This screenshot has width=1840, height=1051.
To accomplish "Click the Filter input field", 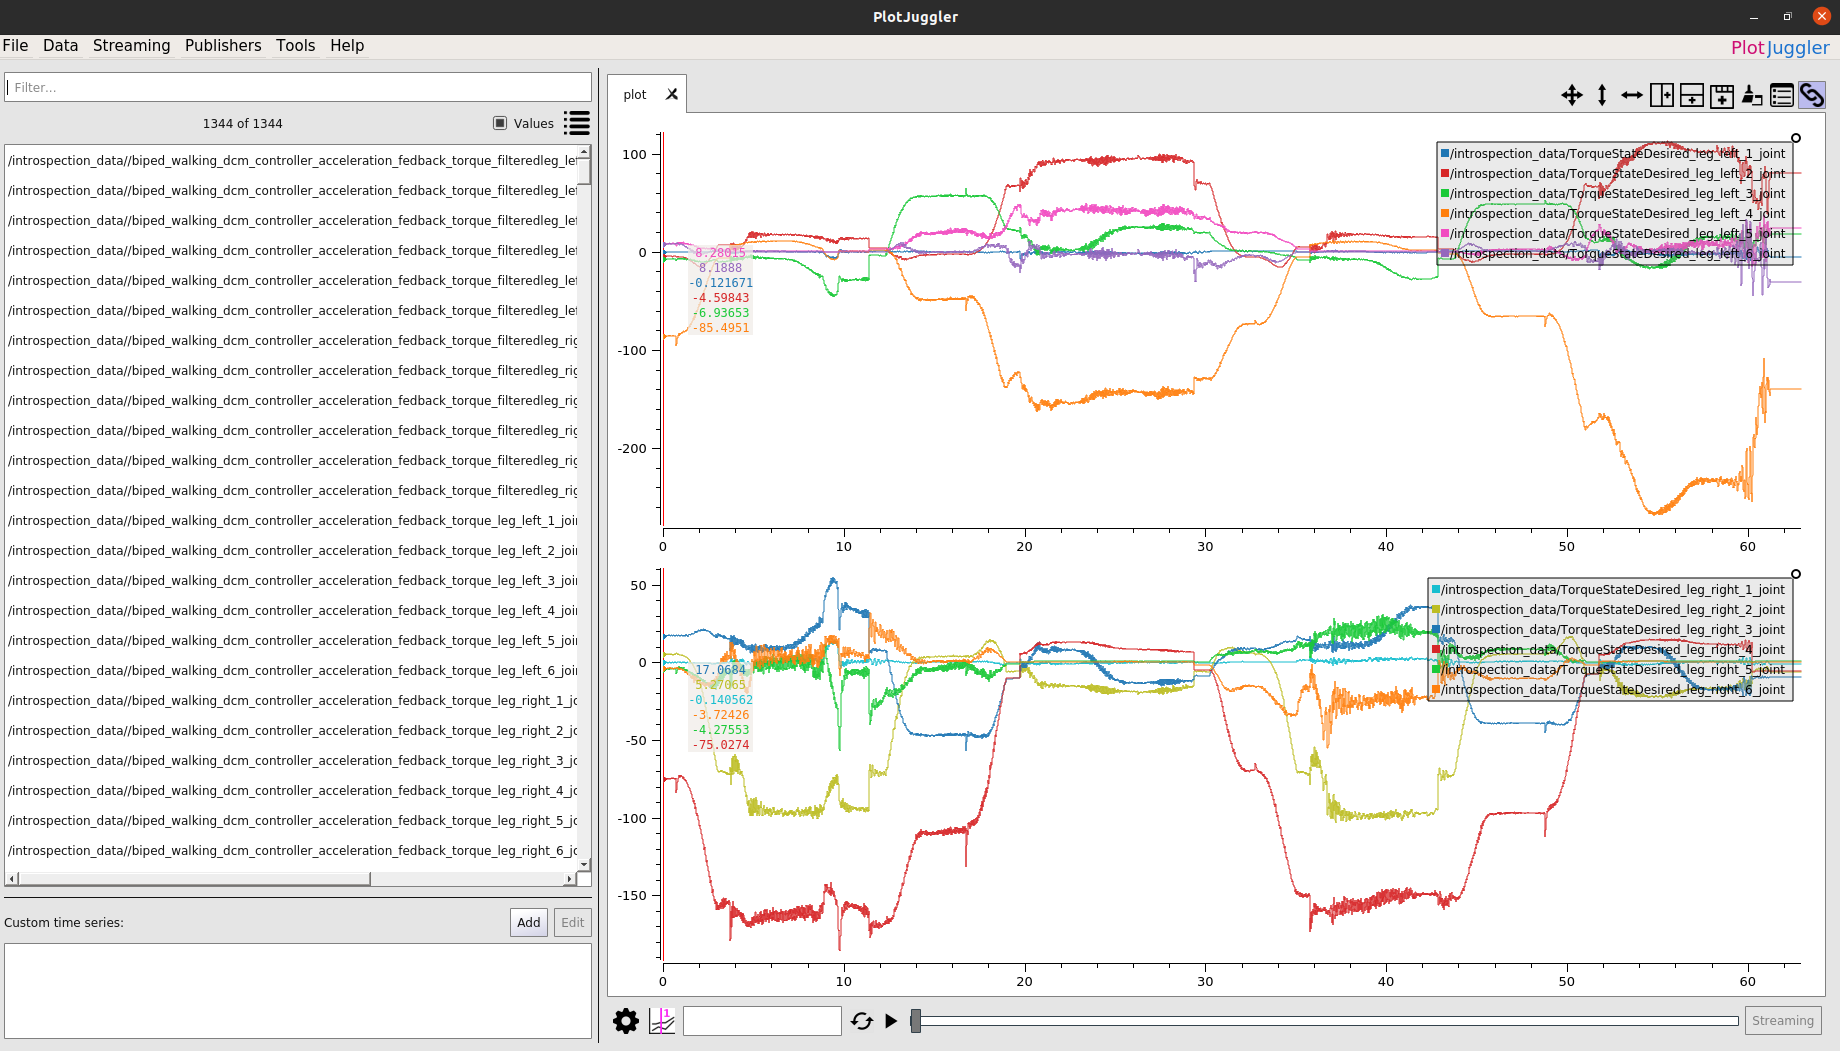I will click(298, 88).
